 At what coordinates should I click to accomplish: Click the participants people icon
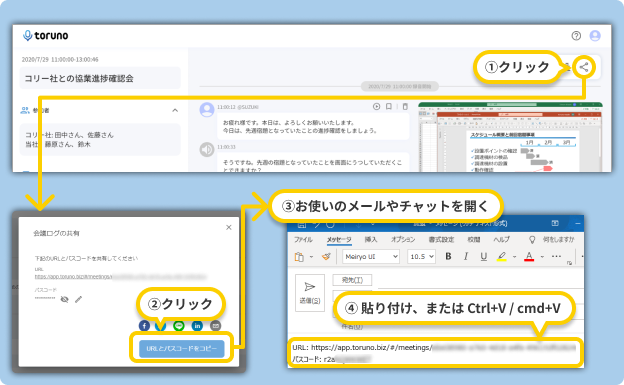tap(25, 110)
